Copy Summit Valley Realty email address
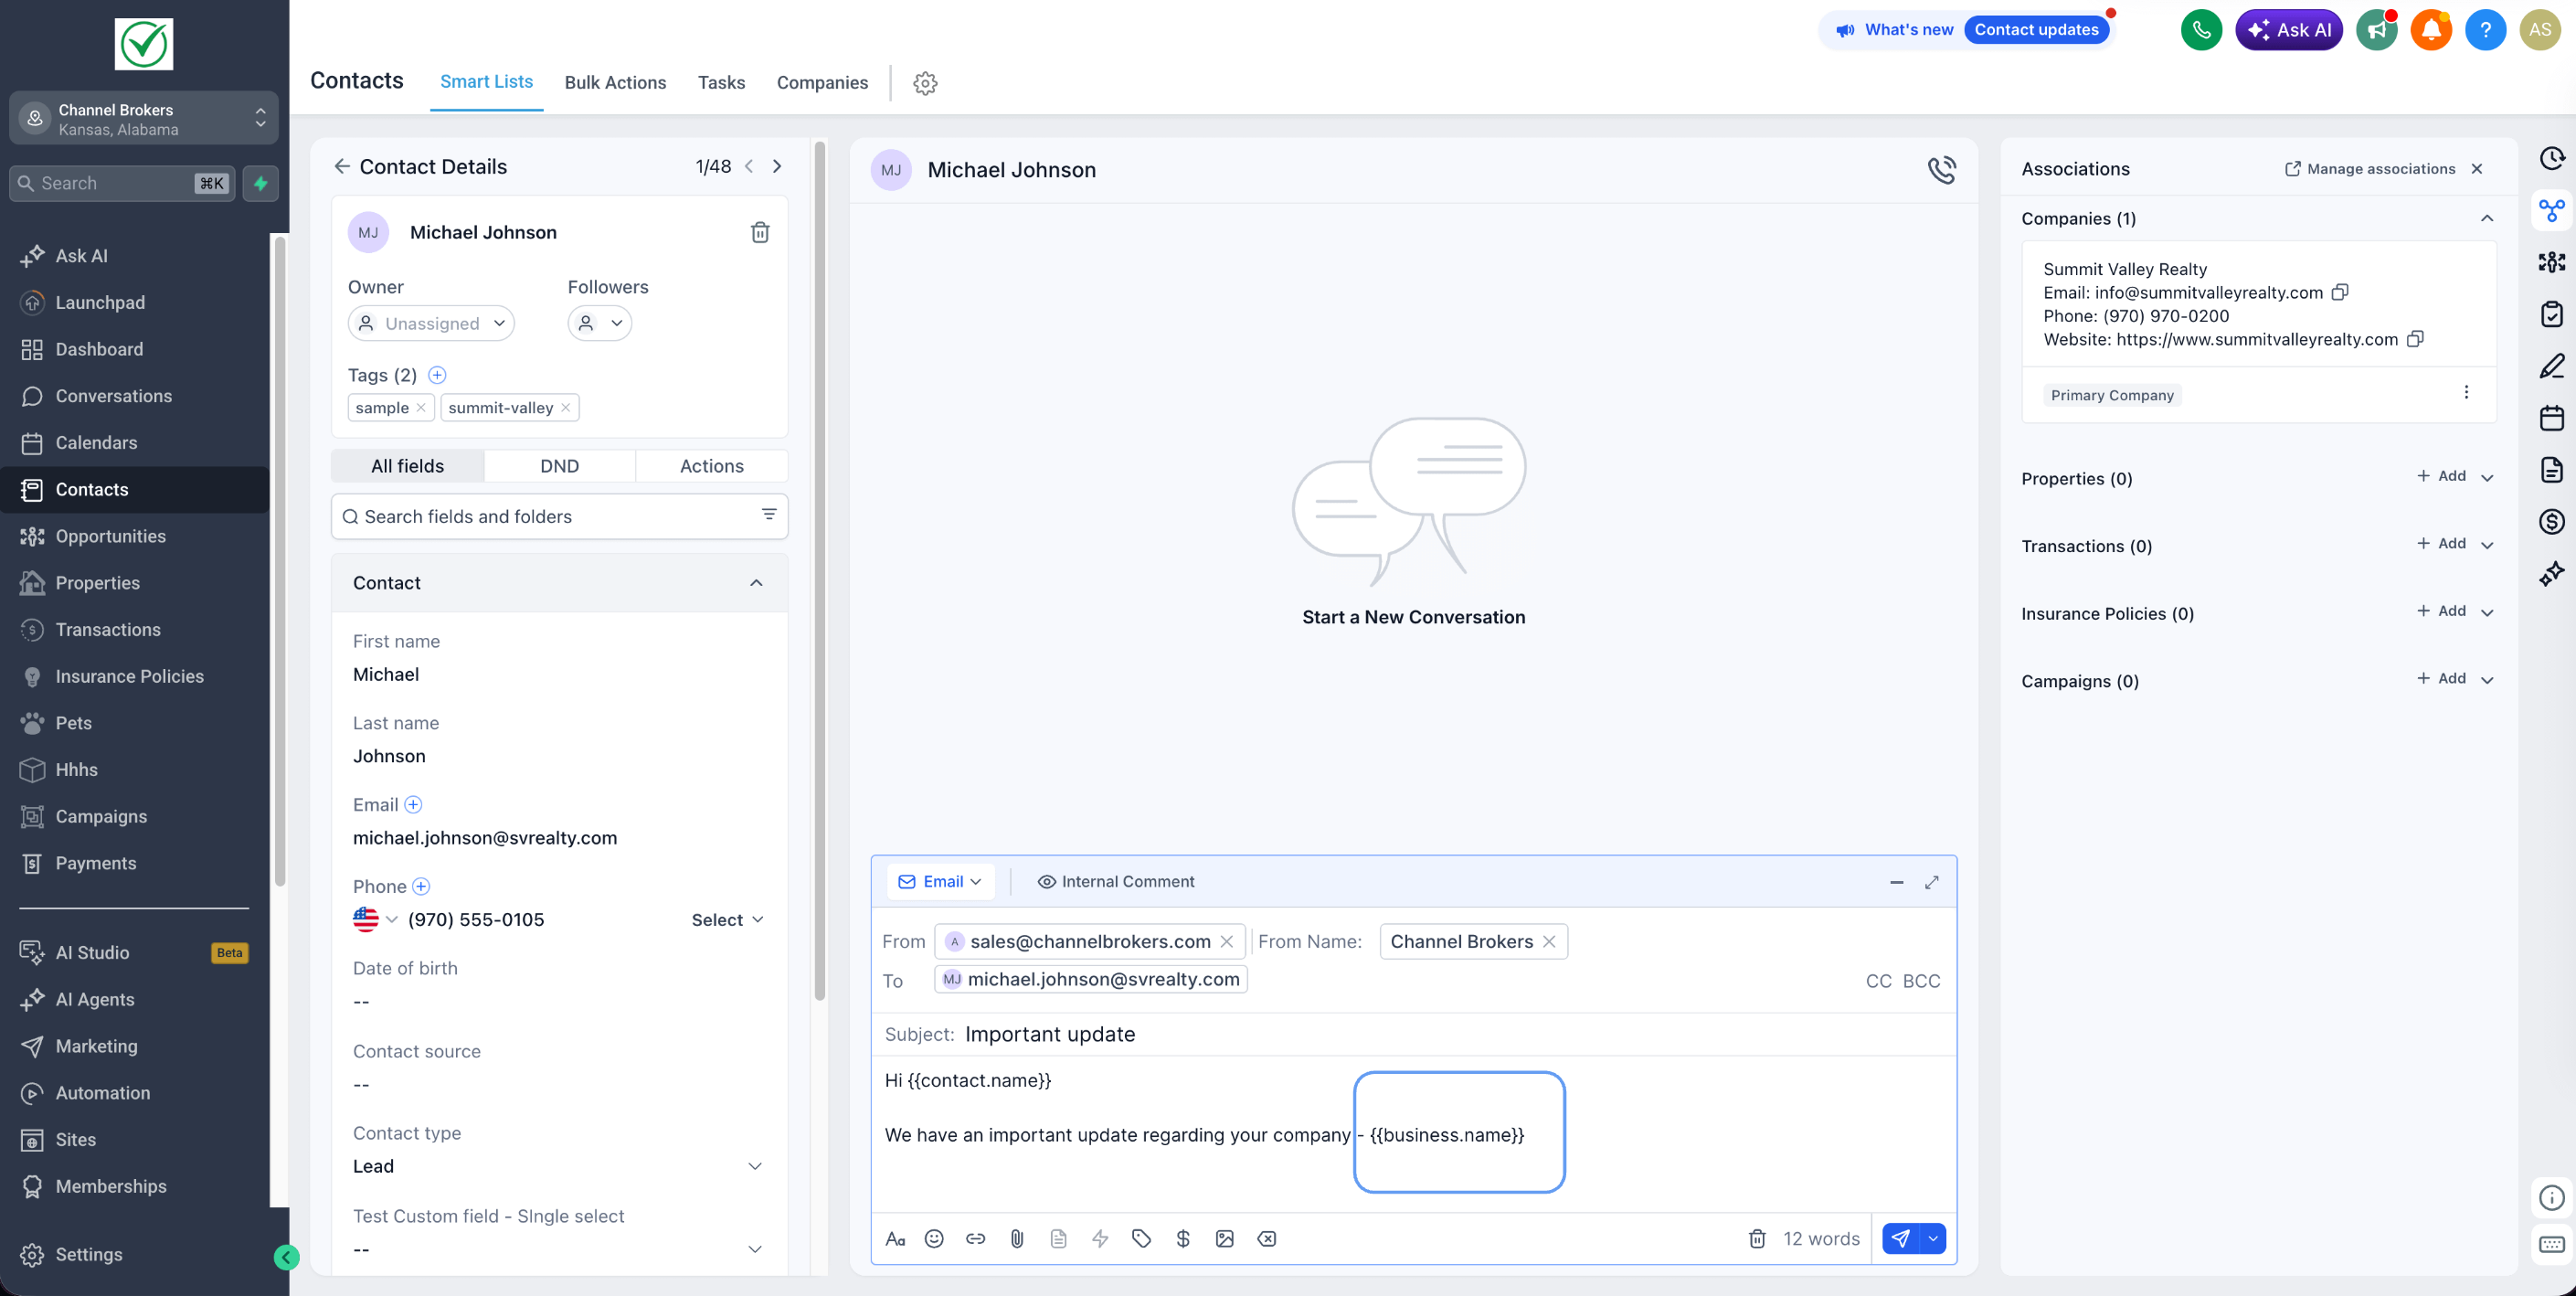 tap(2340, 292)
